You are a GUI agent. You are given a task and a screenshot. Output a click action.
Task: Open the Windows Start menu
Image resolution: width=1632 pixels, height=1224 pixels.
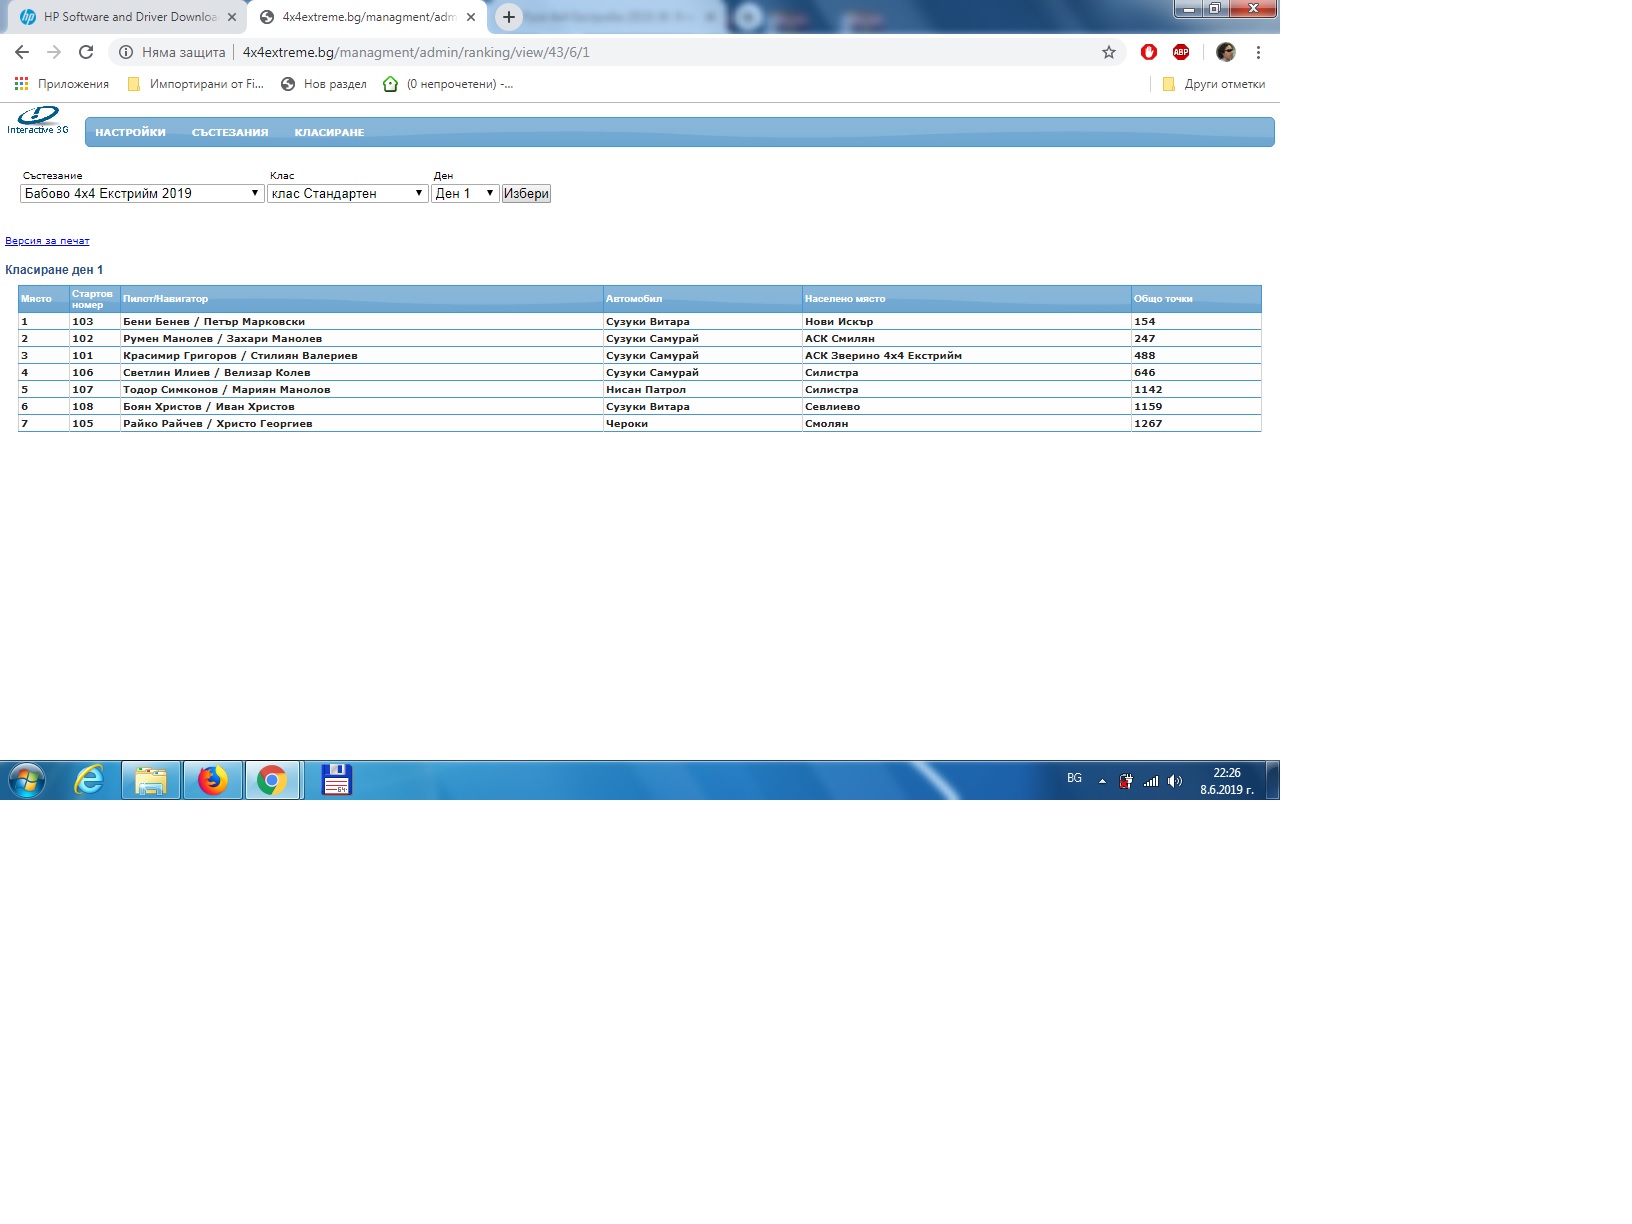click(x=27, y=780)
